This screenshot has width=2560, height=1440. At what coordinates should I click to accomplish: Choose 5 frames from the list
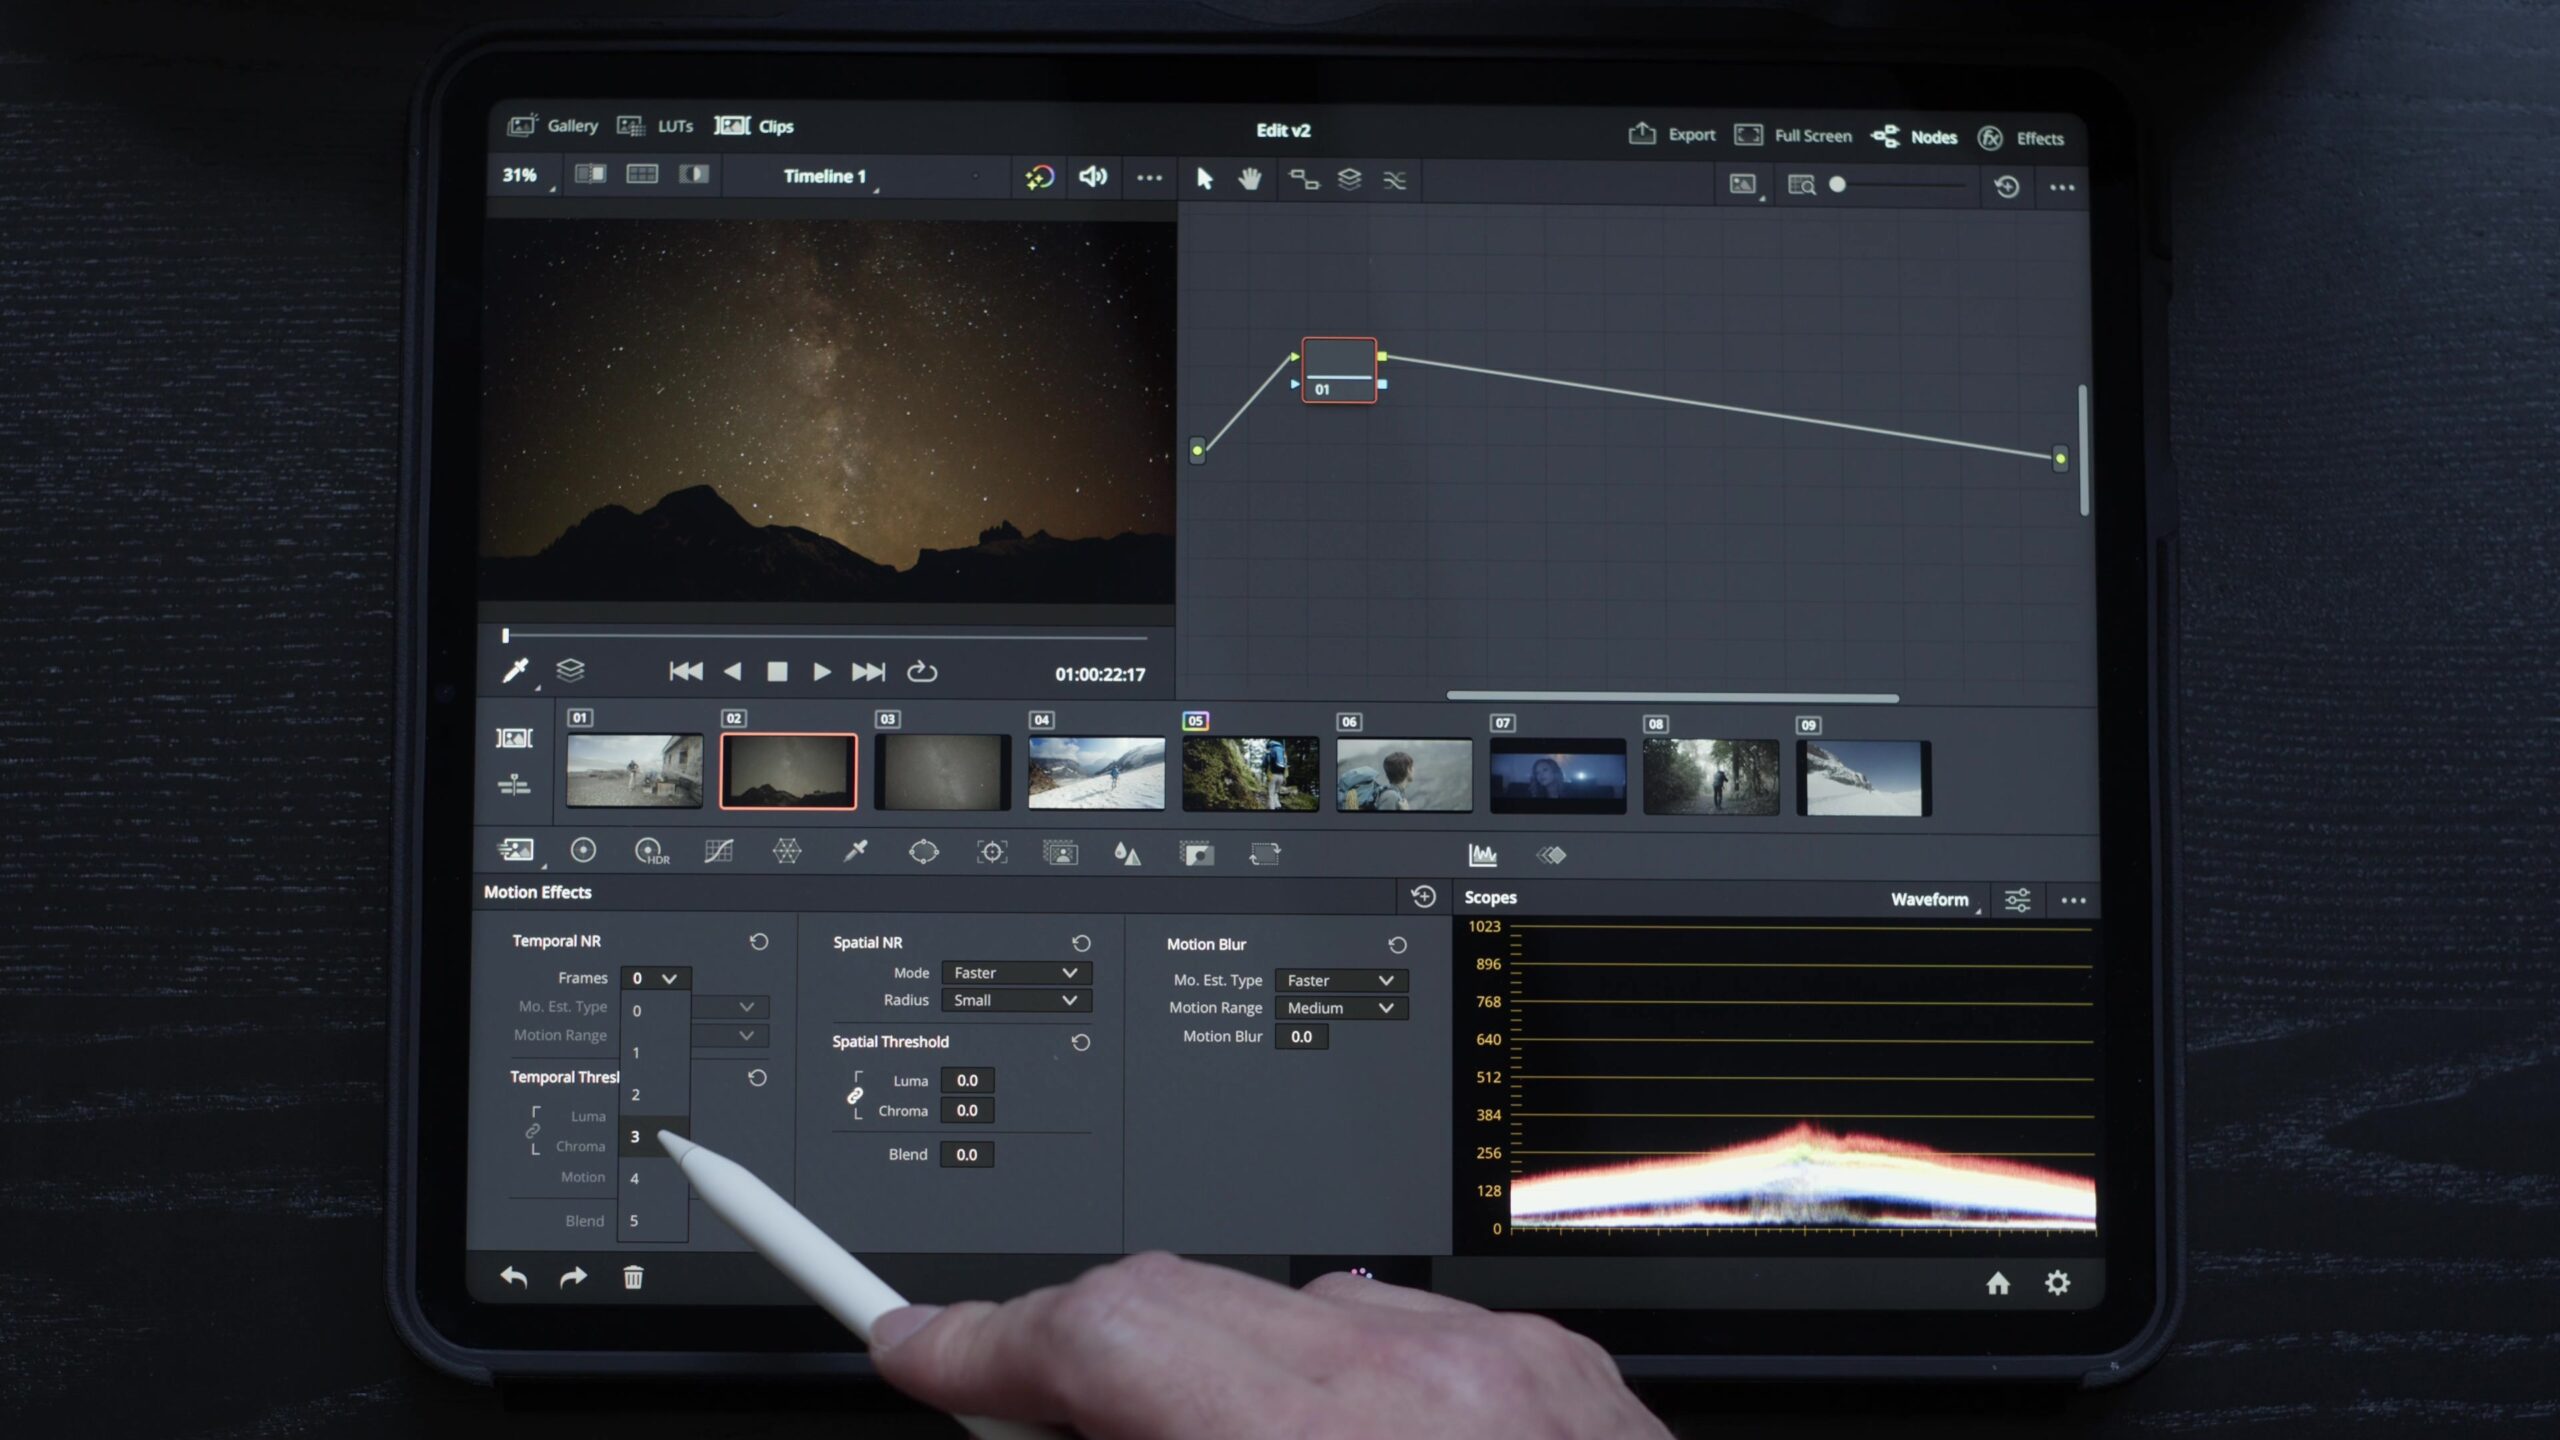pyautogui.click(x=653, y=1220)
